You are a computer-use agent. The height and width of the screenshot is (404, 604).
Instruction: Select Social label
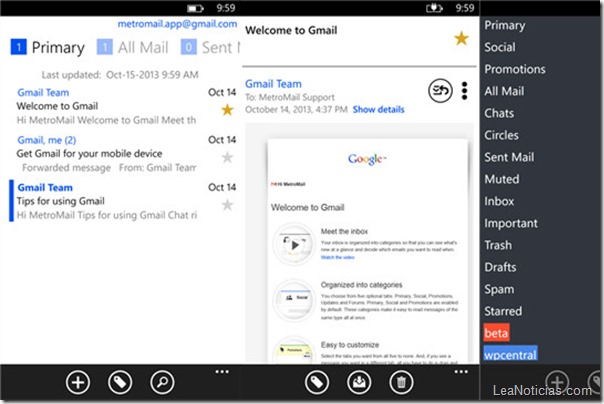500,47
